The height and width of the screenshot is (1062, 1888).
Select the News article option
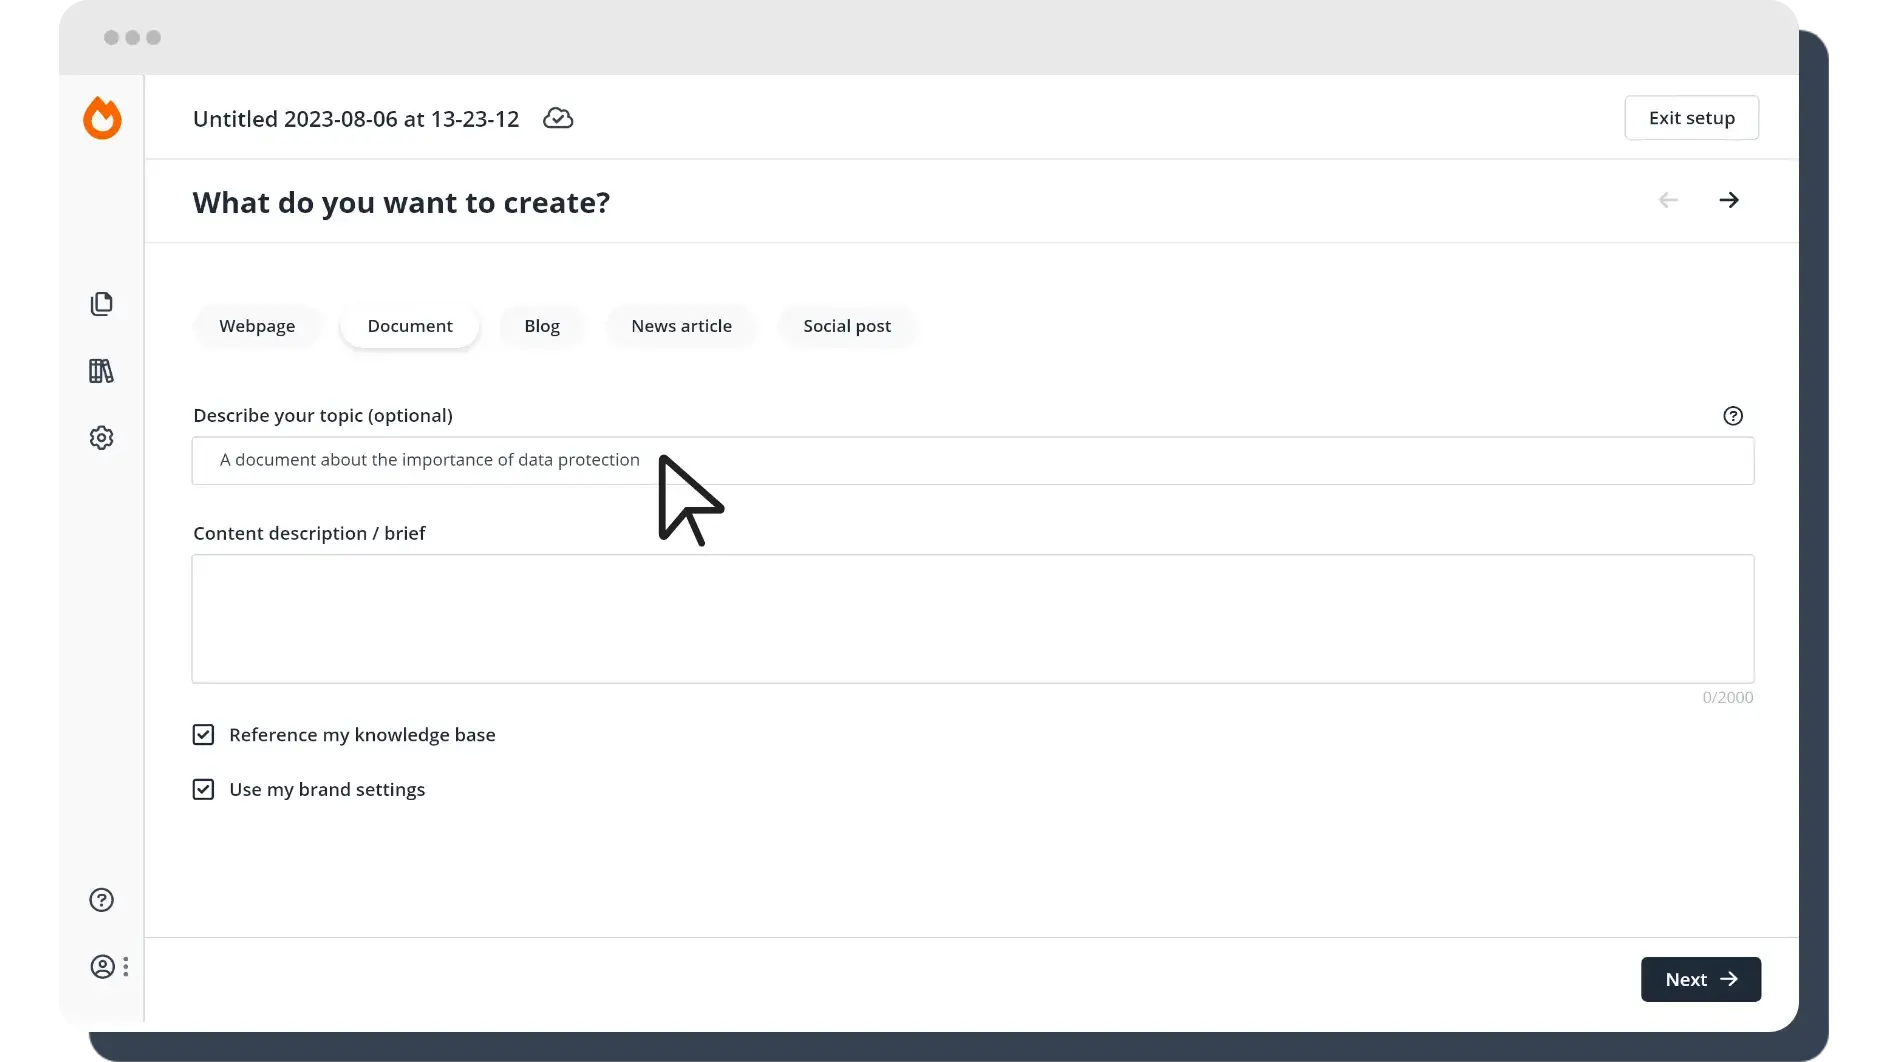681,326
